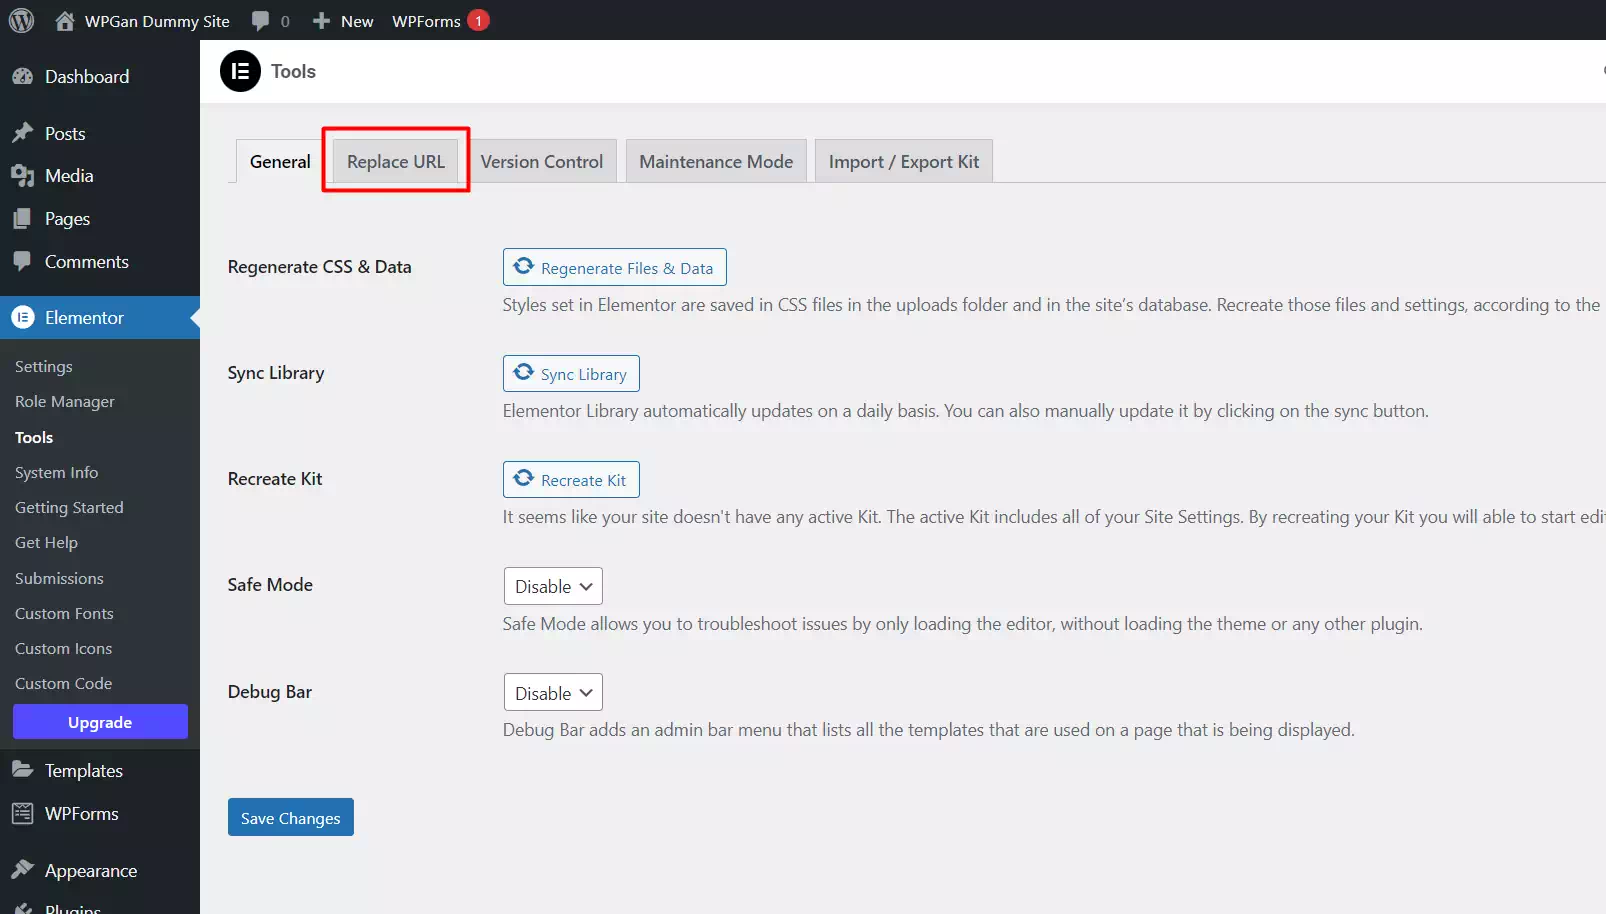Viewport: 1606px width, 914px height.
Task: Click the Dashboard gauge icon
Action: (x=22, y=77)
